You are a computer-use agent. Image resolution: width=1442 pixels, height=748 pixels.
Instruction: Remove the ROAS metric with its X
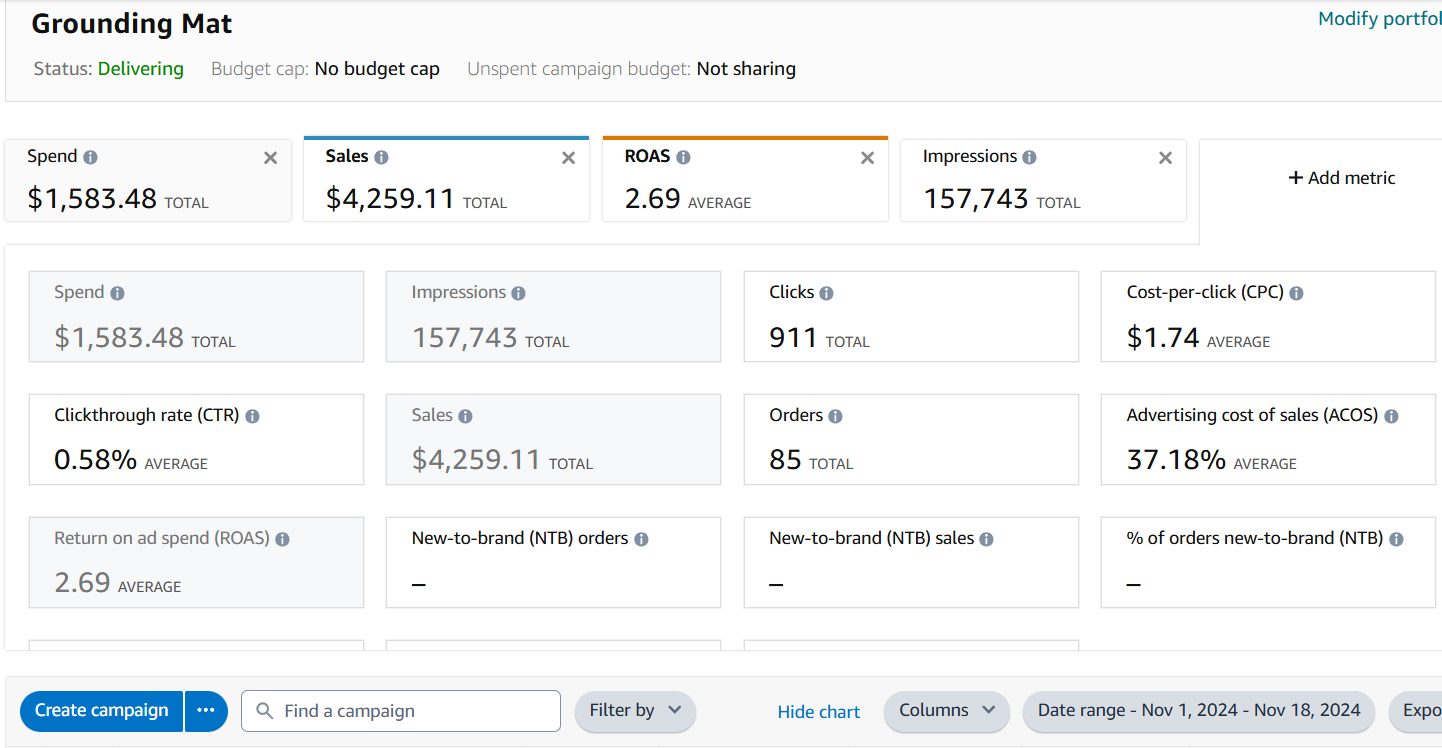click(x=867, y=158)
